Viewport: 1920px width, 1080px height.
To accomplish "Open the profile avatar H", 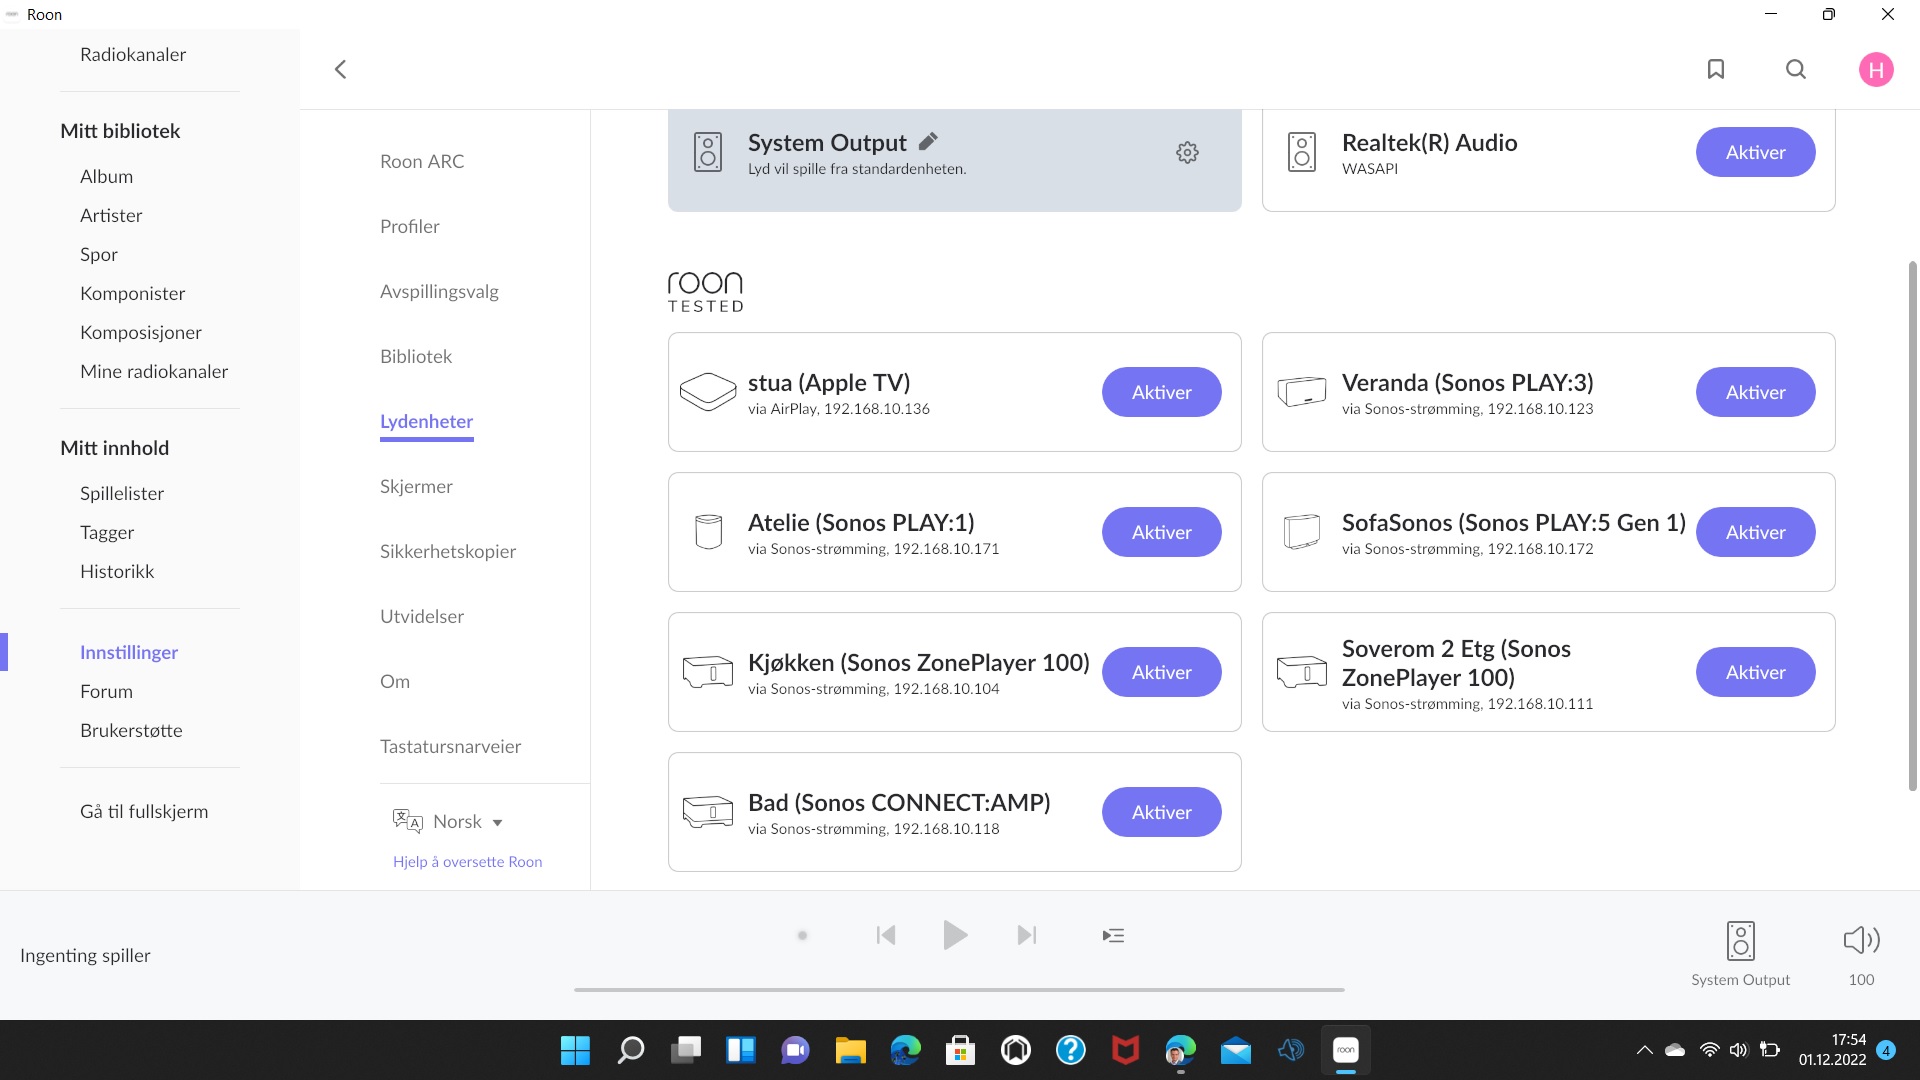I will click(1876, 69).
